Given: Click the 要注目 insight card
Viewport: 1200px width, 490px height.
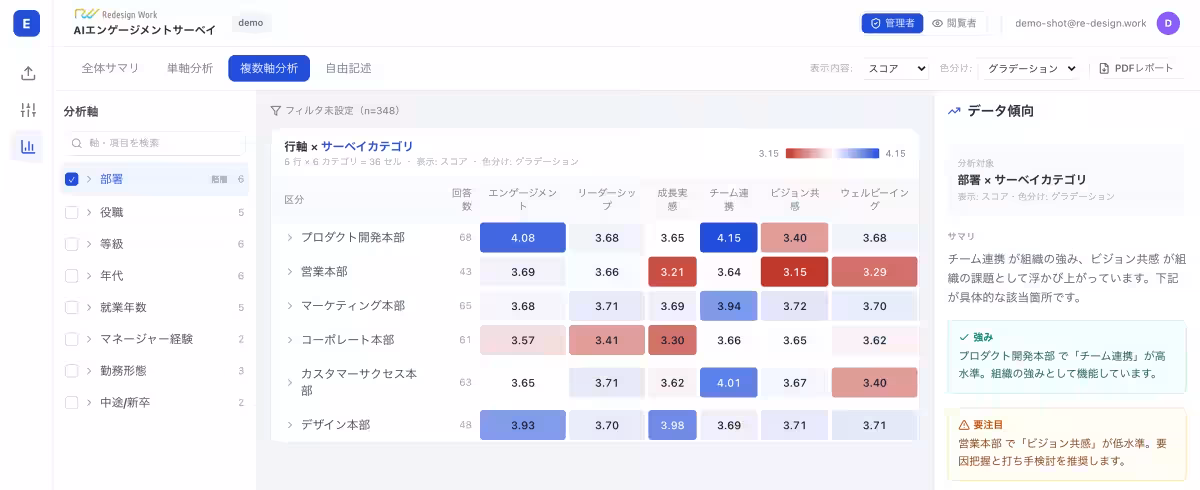Looking at the screenshot, I should tap(1067, 443).
